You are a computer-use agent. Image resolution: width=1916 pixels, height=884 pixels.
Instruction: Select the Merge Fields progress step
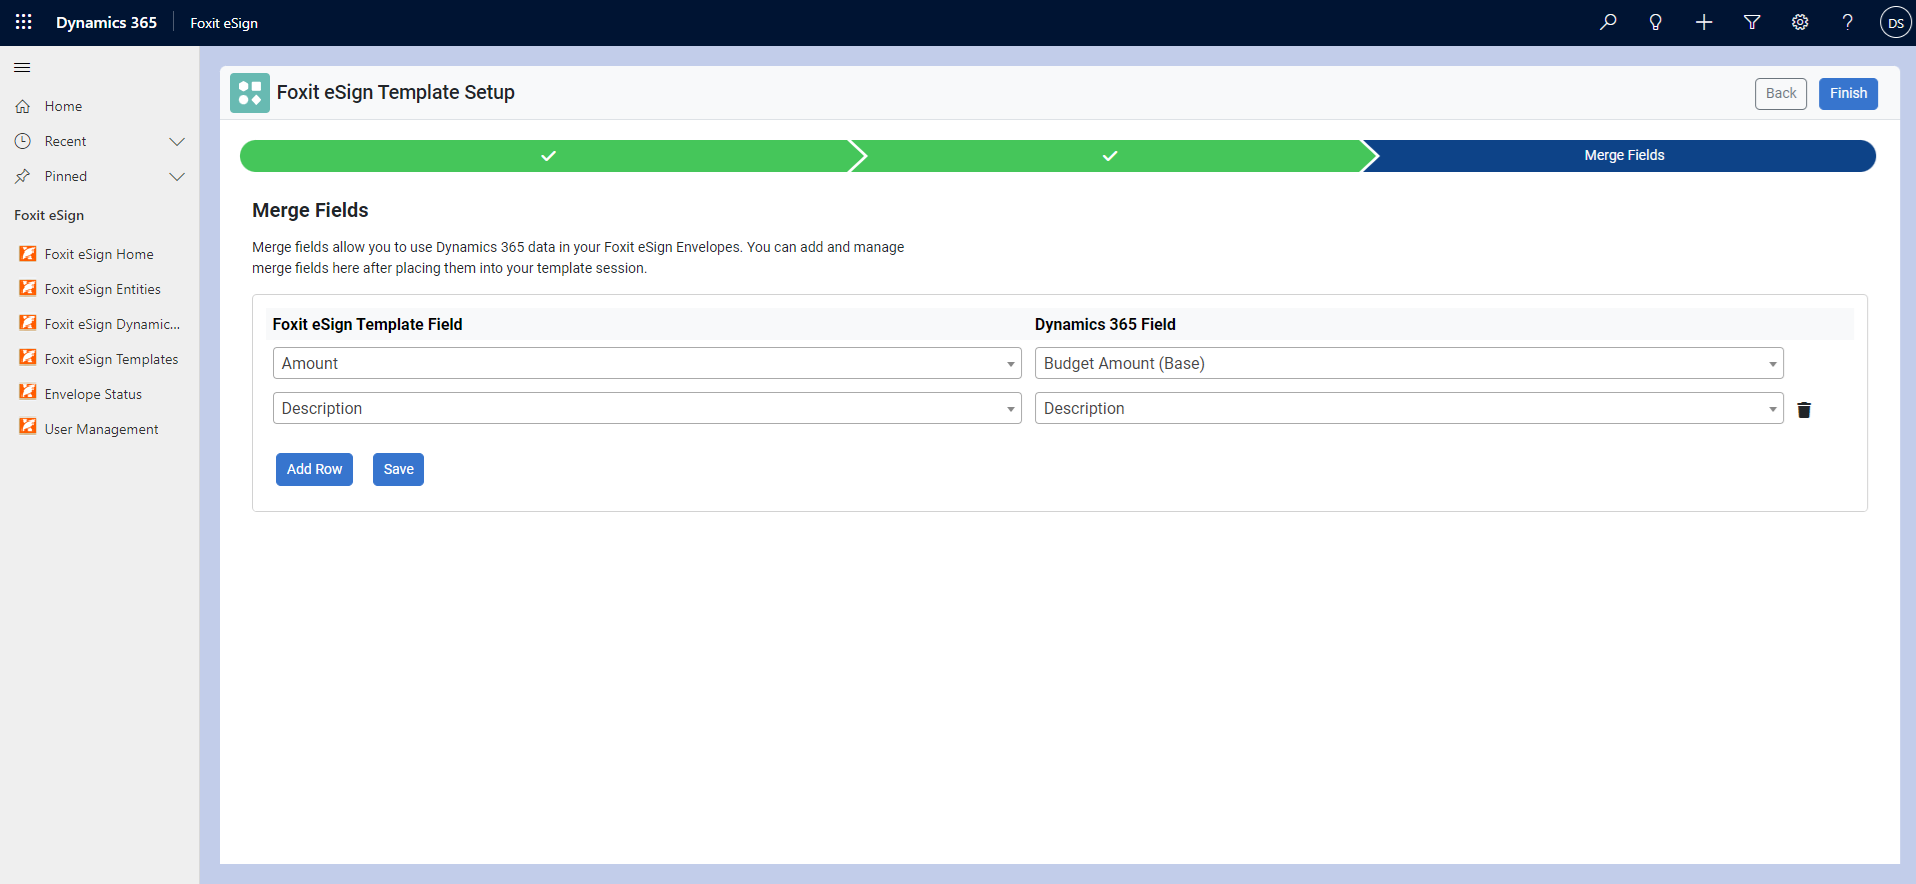coord(1624,156)
